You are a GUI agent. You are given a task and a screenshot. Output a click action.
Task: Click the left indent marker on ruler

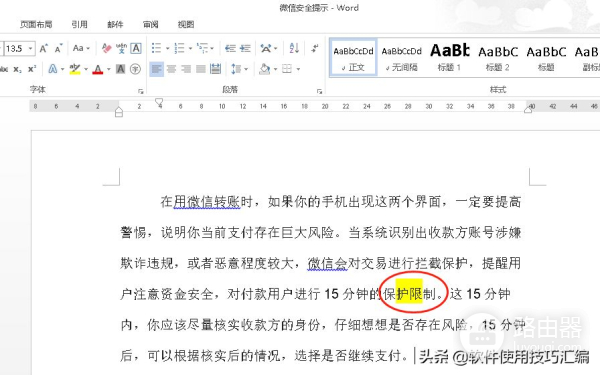click(x=119, y=112)
